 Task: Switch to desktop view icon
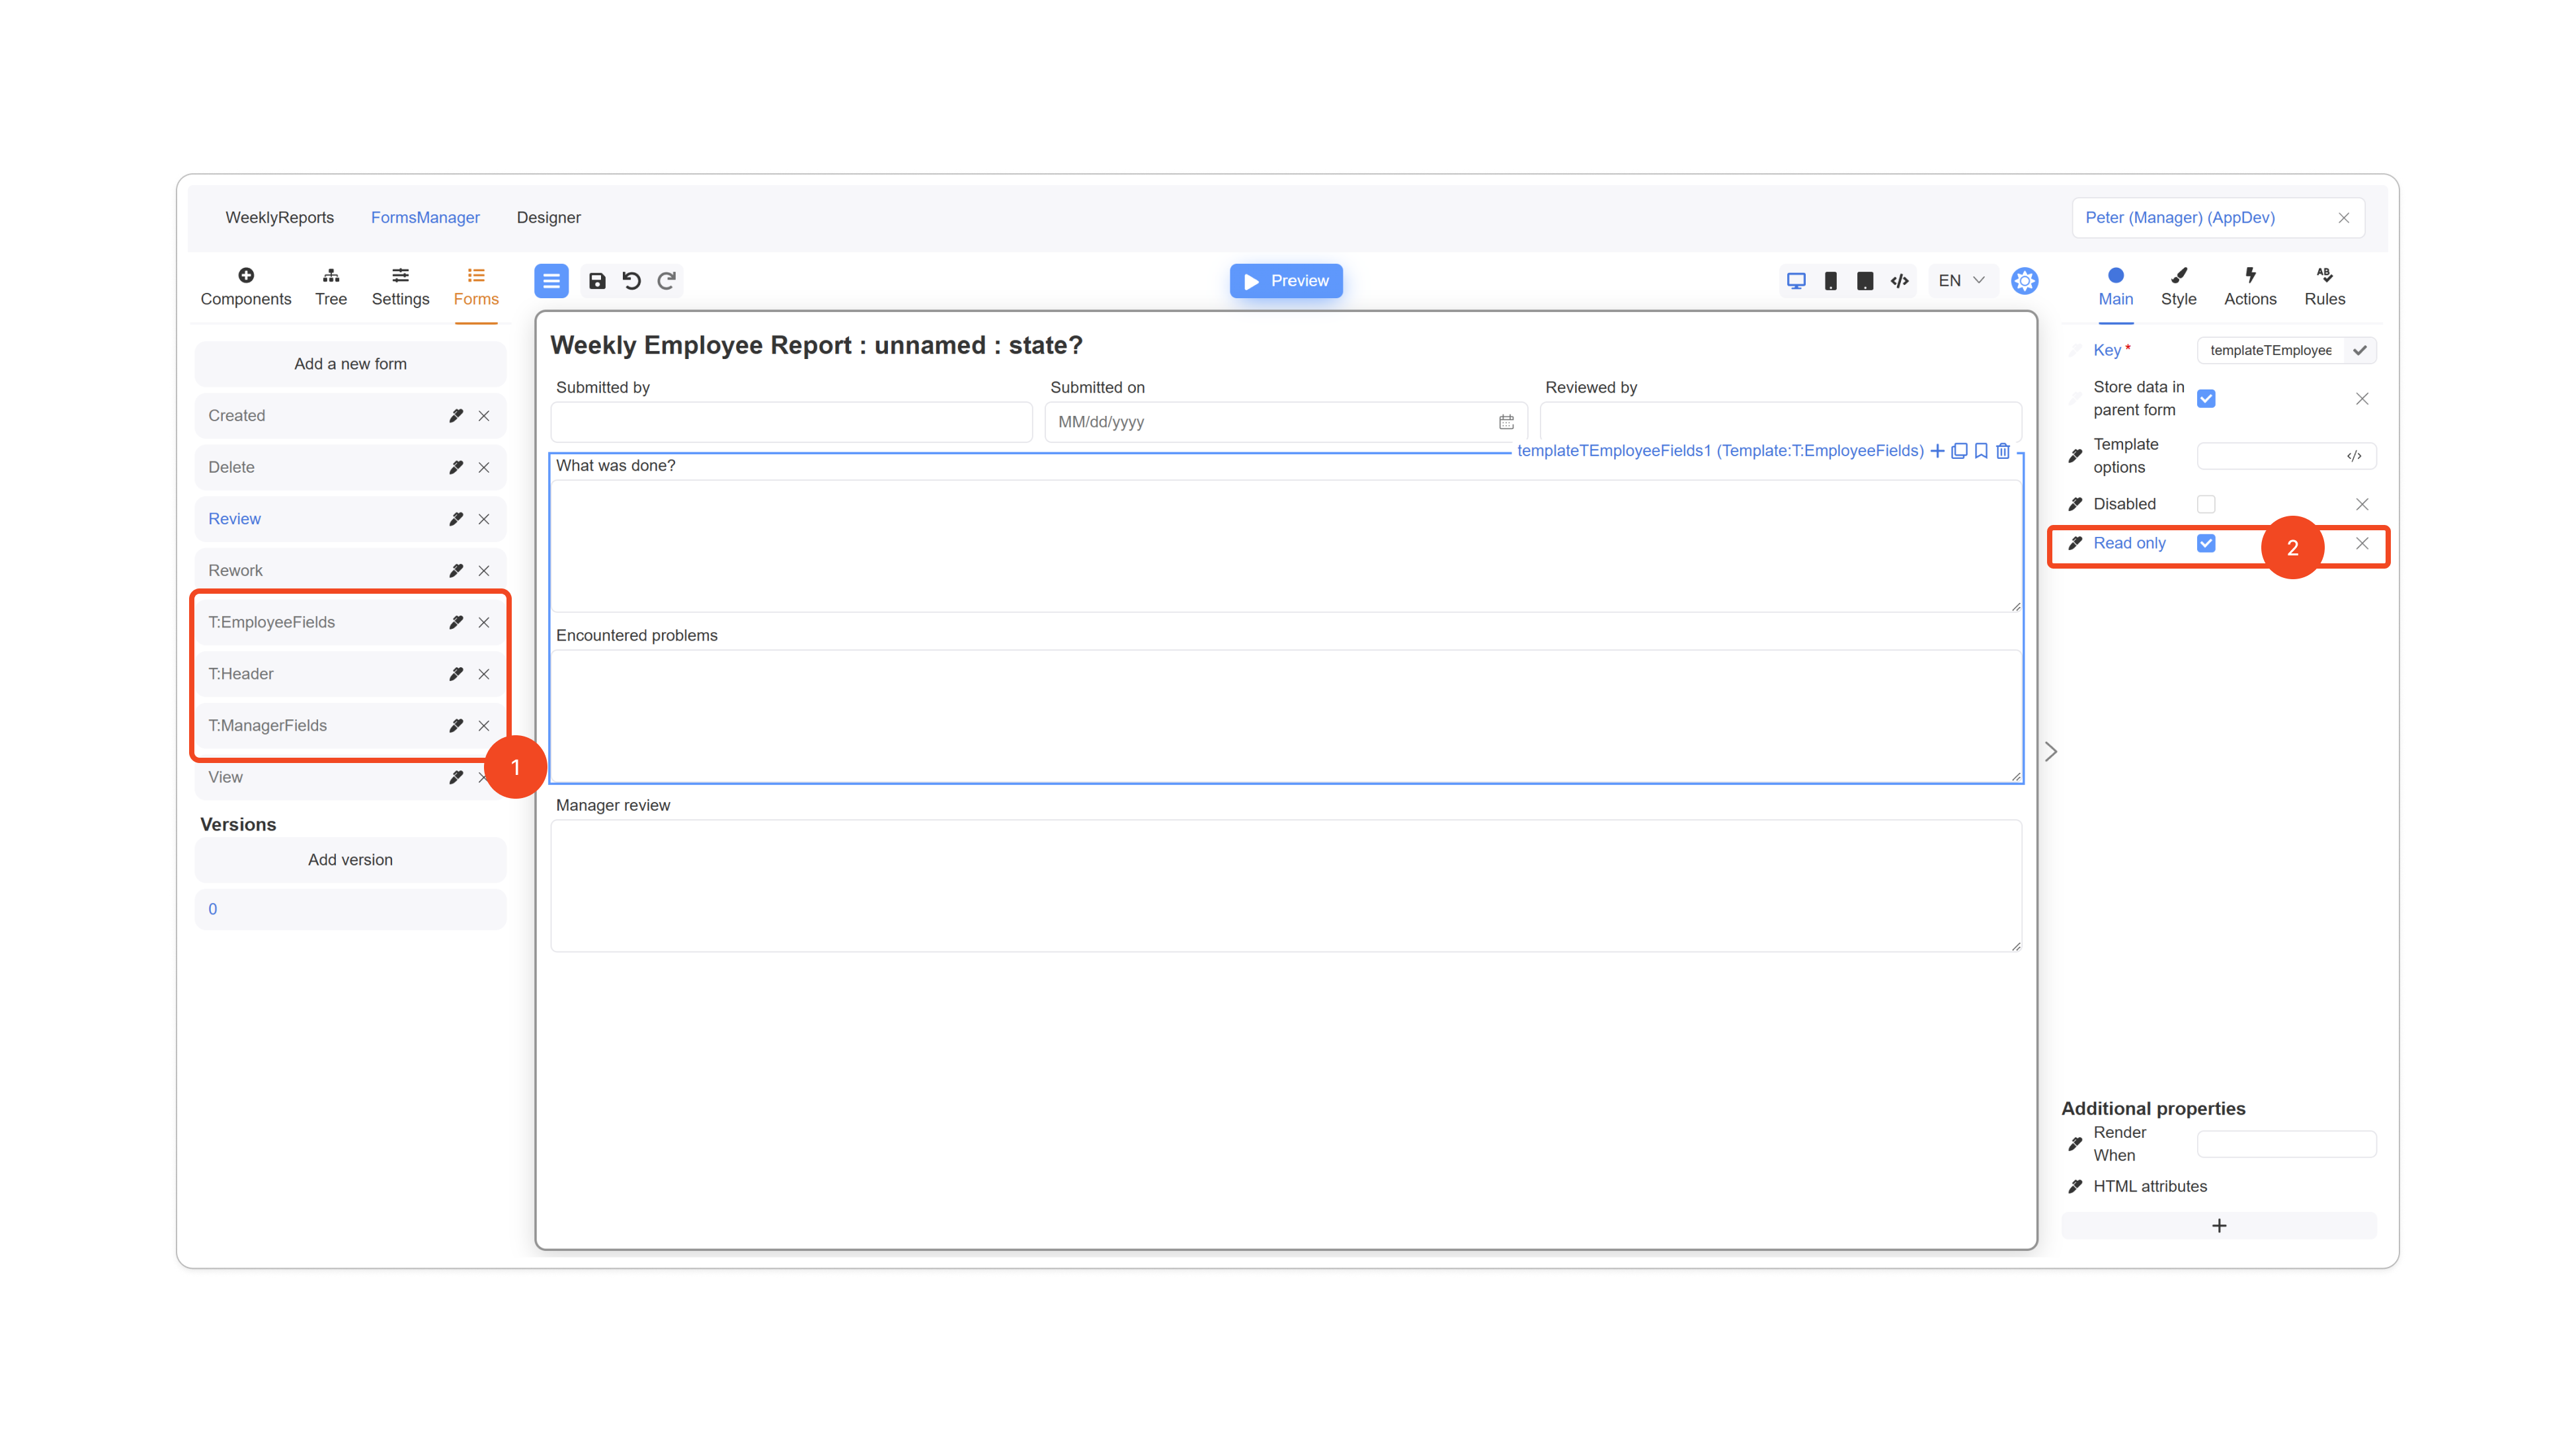click(x=1796, y=281)
